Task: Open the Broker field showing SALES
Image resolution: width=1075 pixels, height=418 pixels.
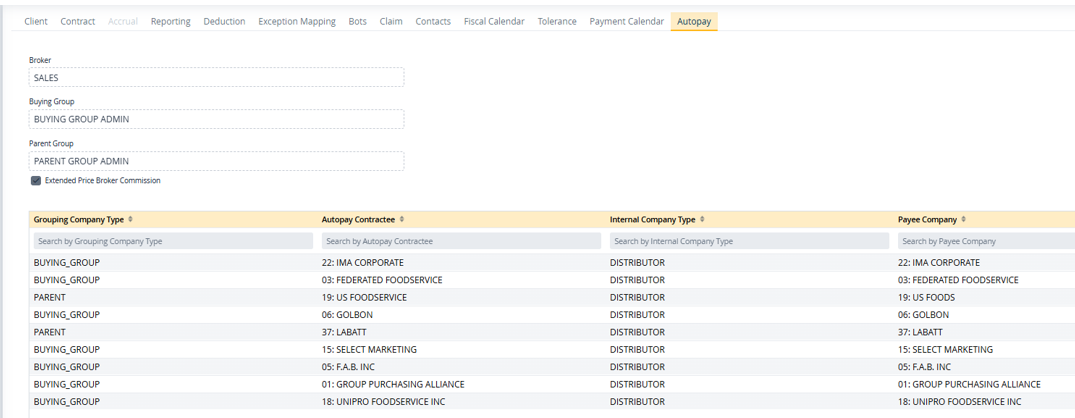Action: pyautogui.click(x=216, y=77)
